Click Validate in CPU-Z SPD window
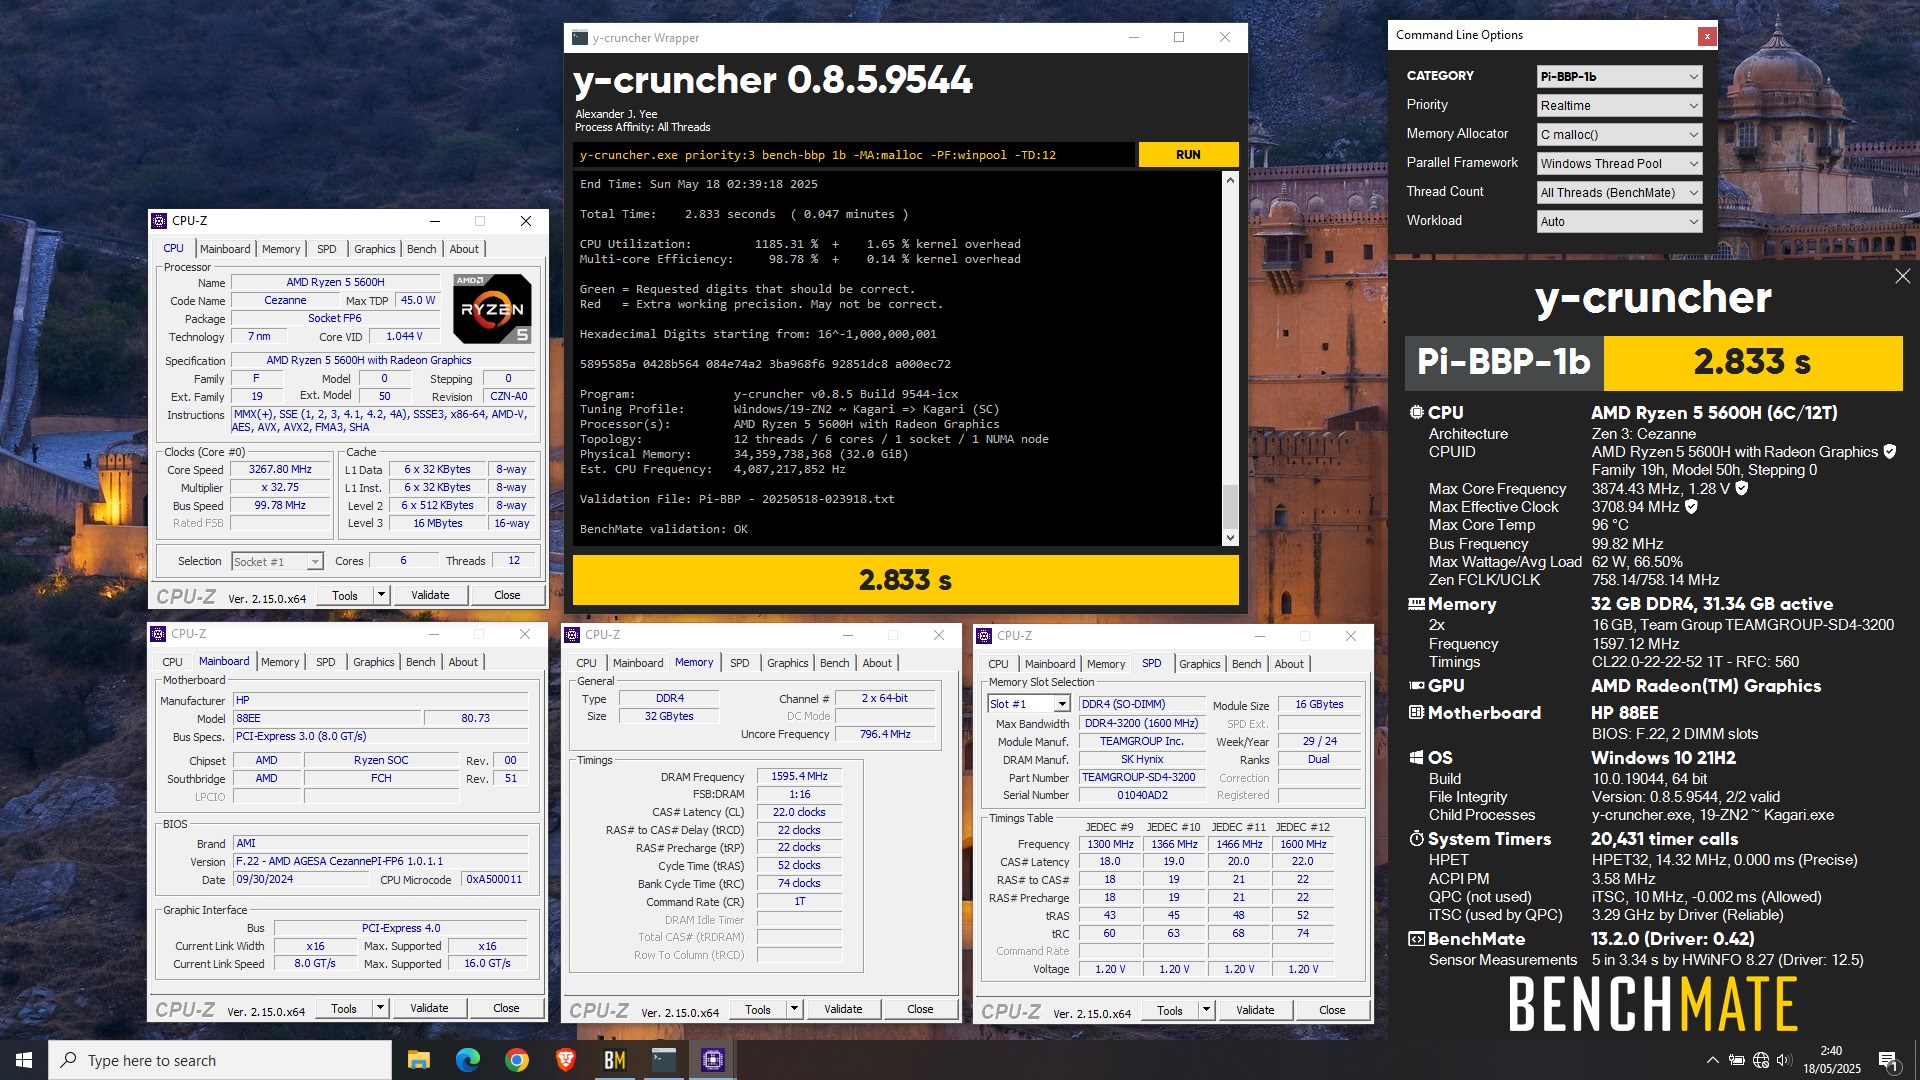 (x=1255, y=1010)
